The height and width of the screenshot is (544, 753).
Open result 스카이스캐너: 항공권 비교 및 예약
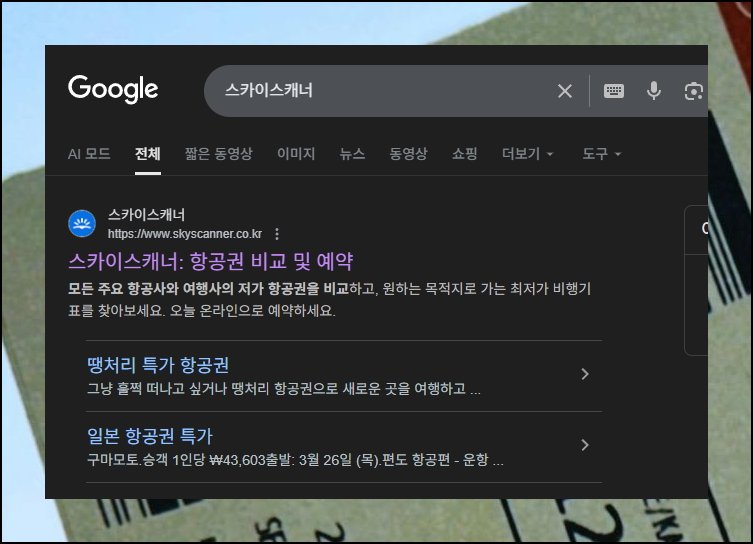click(211, 261)
